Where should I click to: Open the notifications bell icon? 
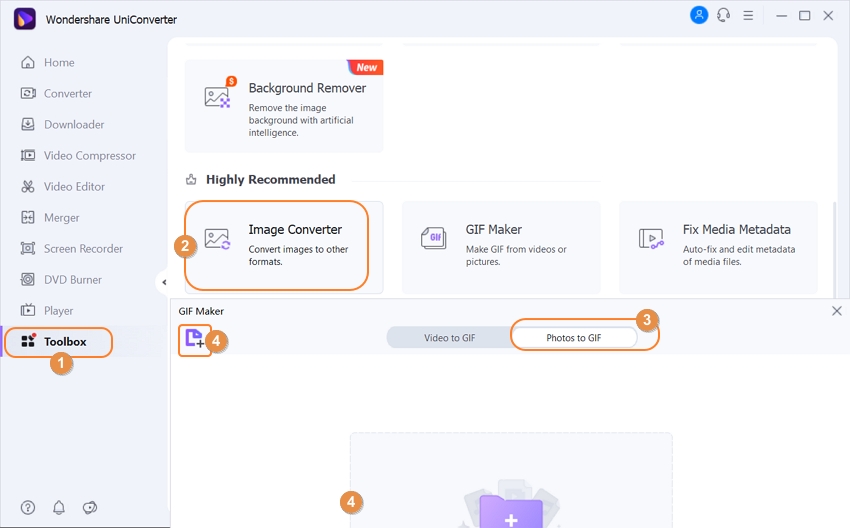tap(59, 507)
